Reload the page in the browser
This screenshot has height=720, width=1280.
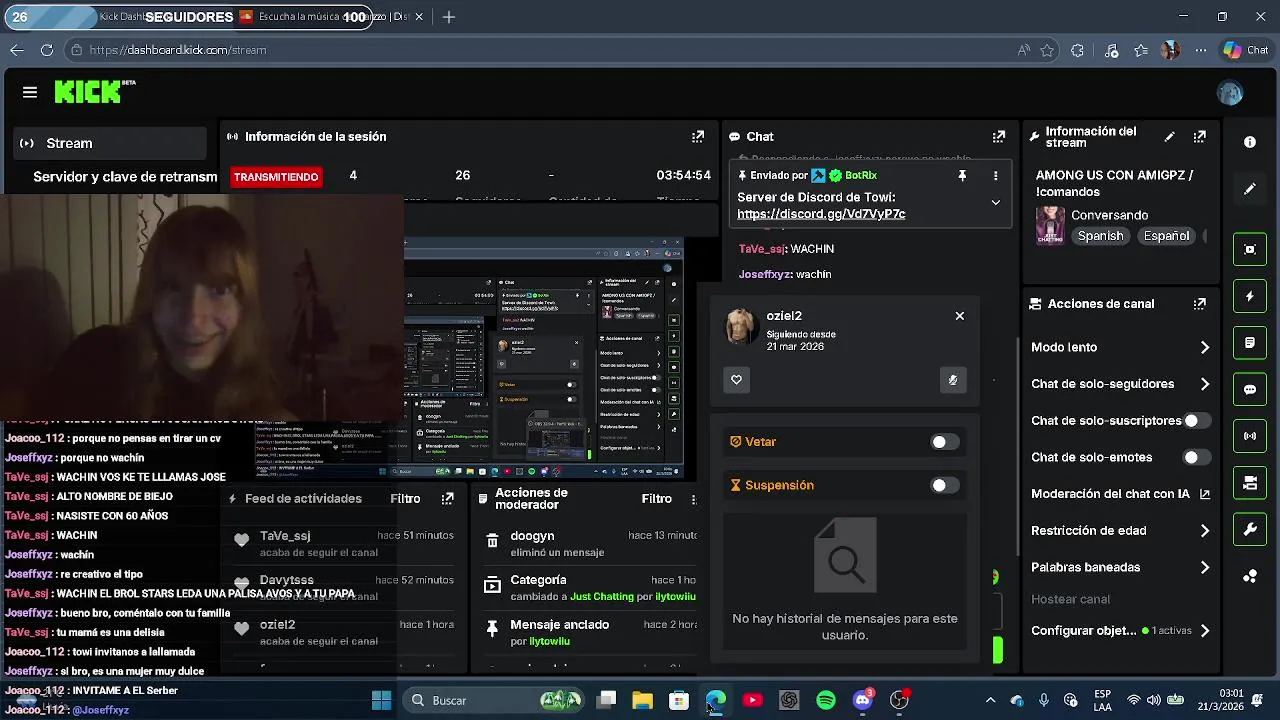click(47, 50)
